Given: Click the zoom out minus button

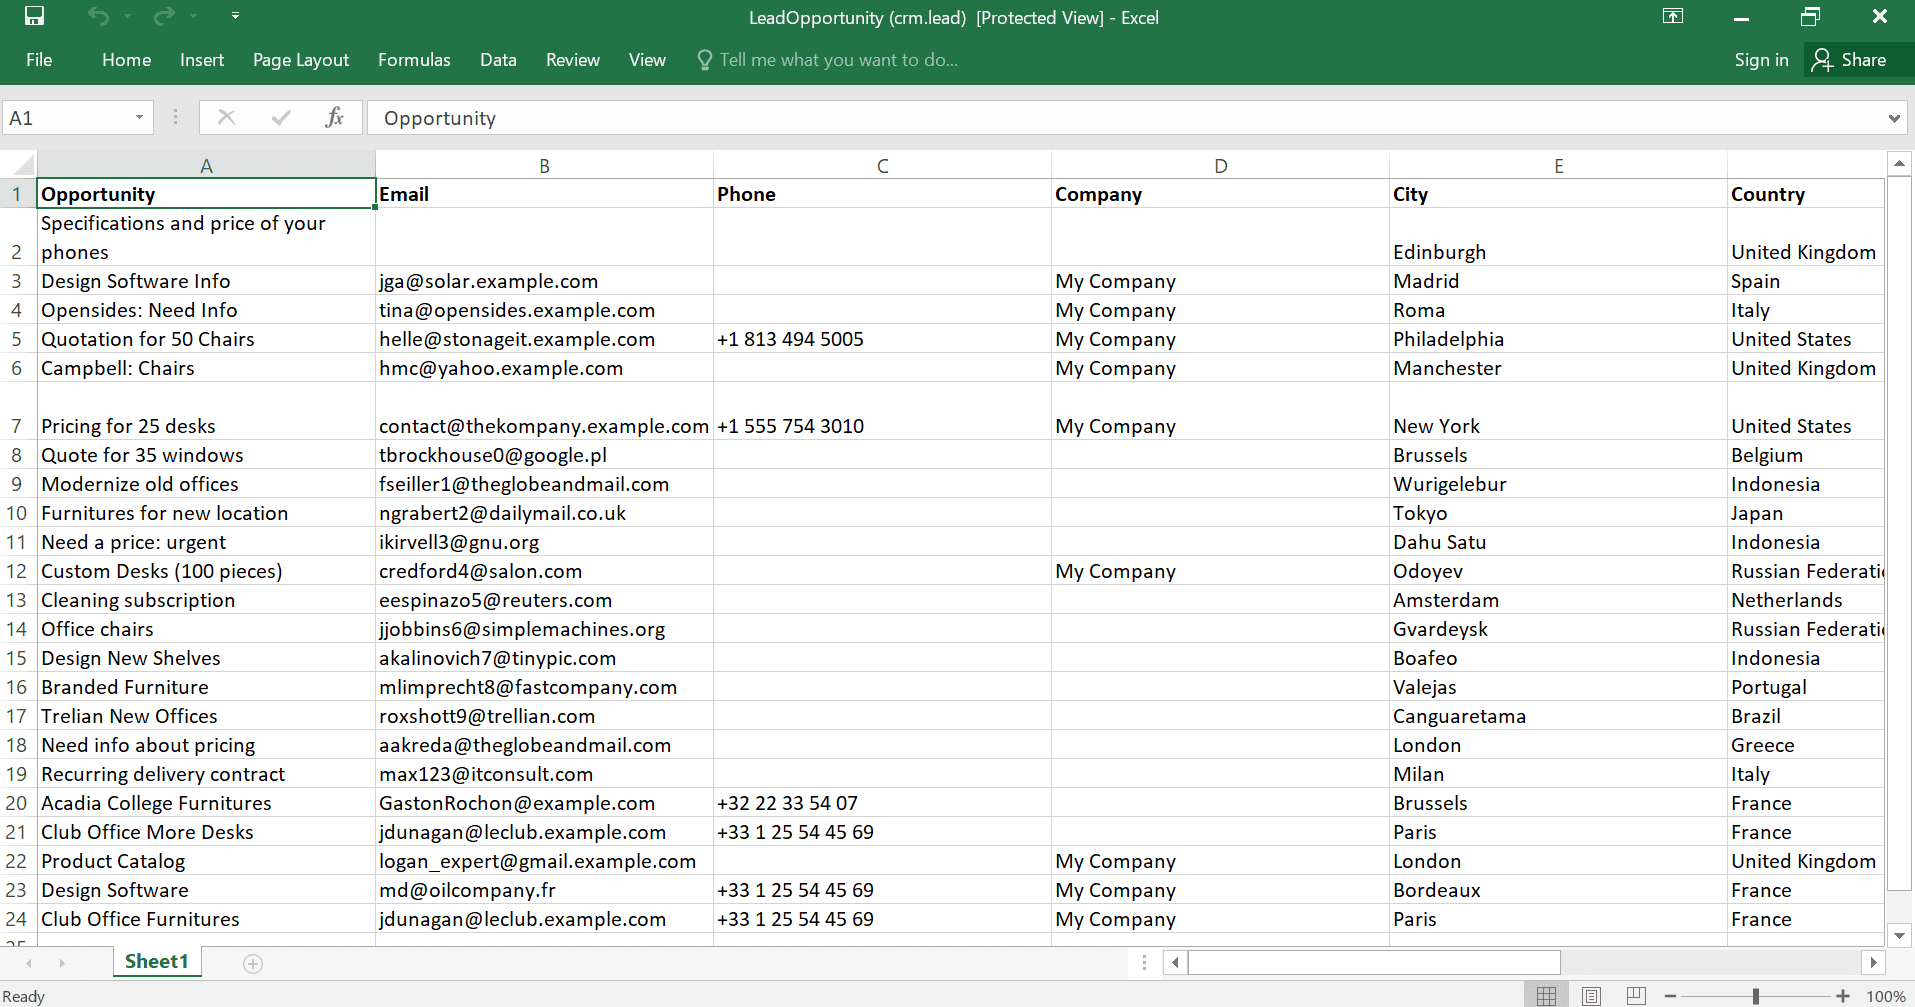Looking at the screenshot, I should point(1670,996).
